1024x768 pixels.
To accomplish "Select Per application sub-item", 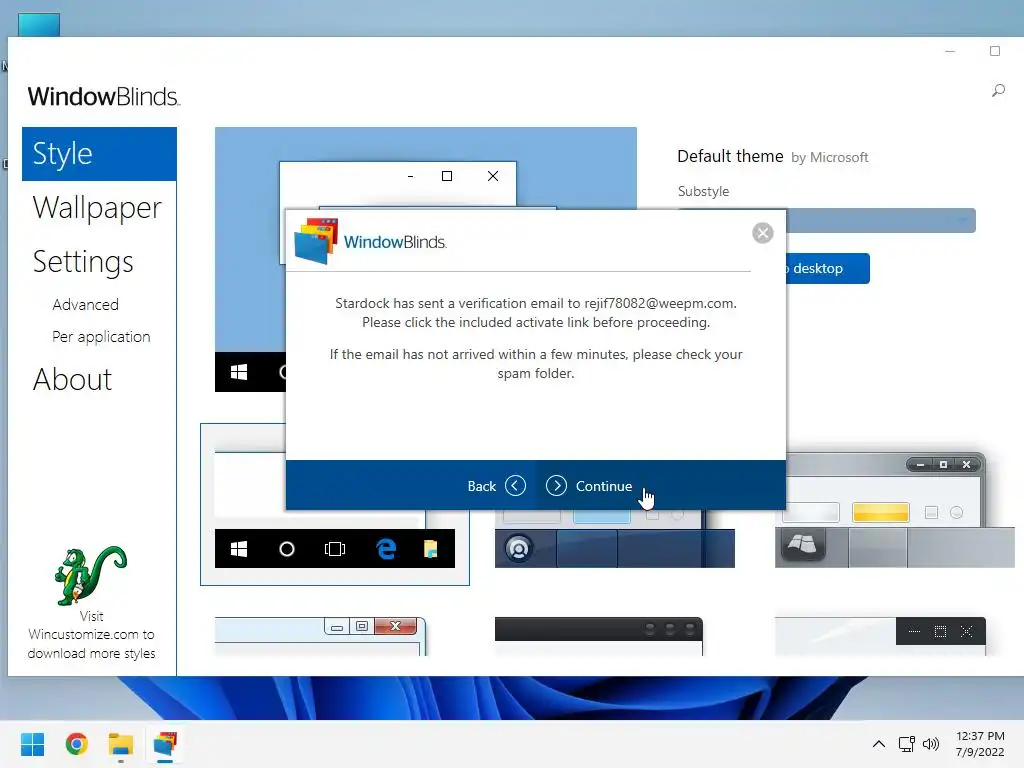I will 101,337.
